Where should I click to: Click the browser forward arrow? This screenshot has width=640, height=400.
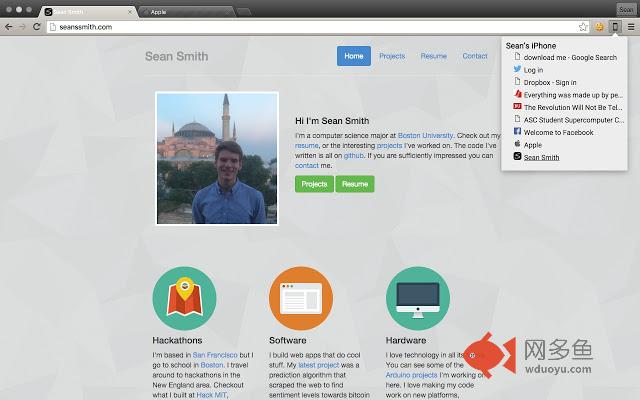click(22, 27)
